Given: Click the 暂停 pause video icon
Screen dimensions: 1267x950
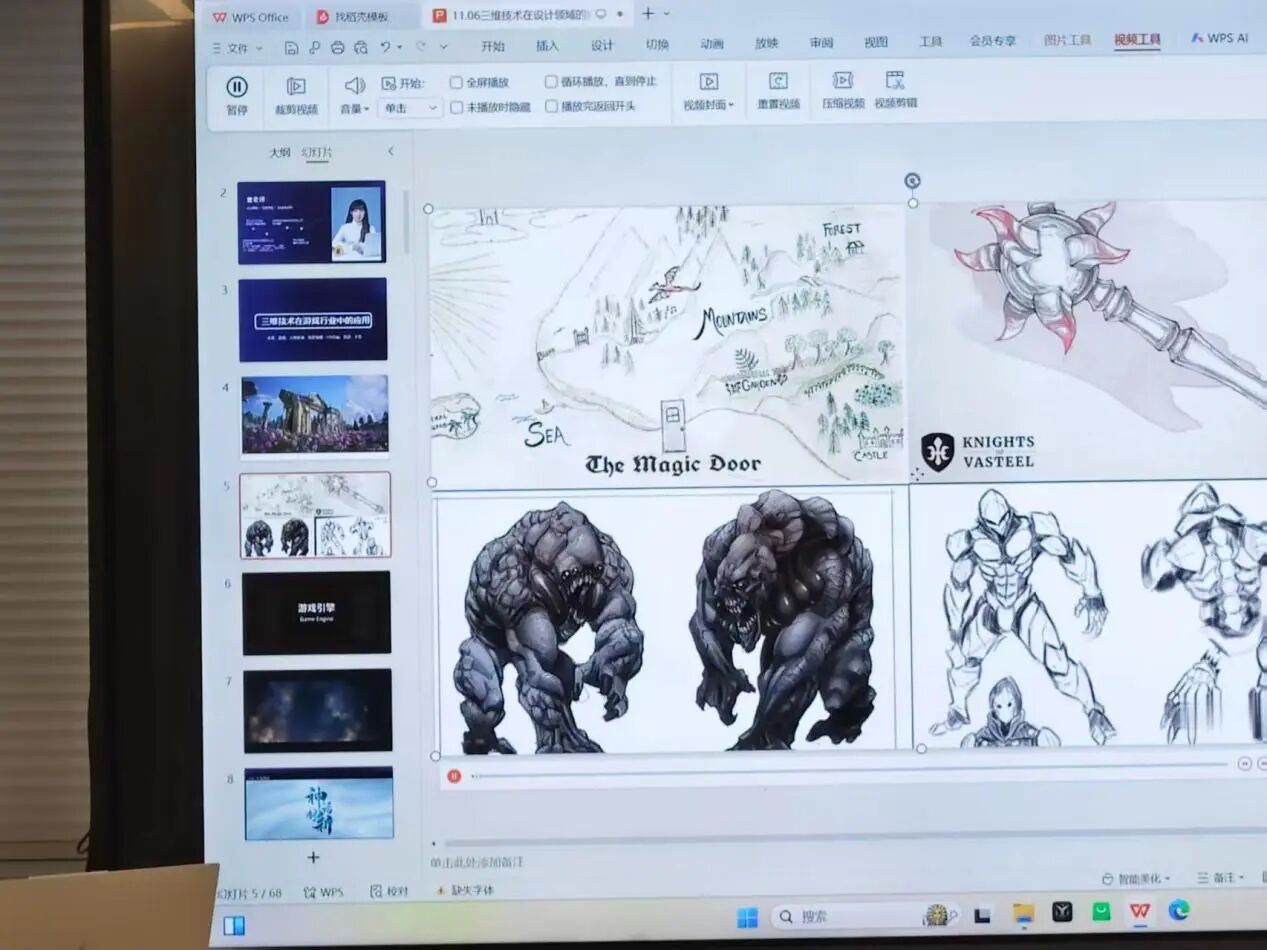Looking at the screenshot, I should (x=237, y=87).
